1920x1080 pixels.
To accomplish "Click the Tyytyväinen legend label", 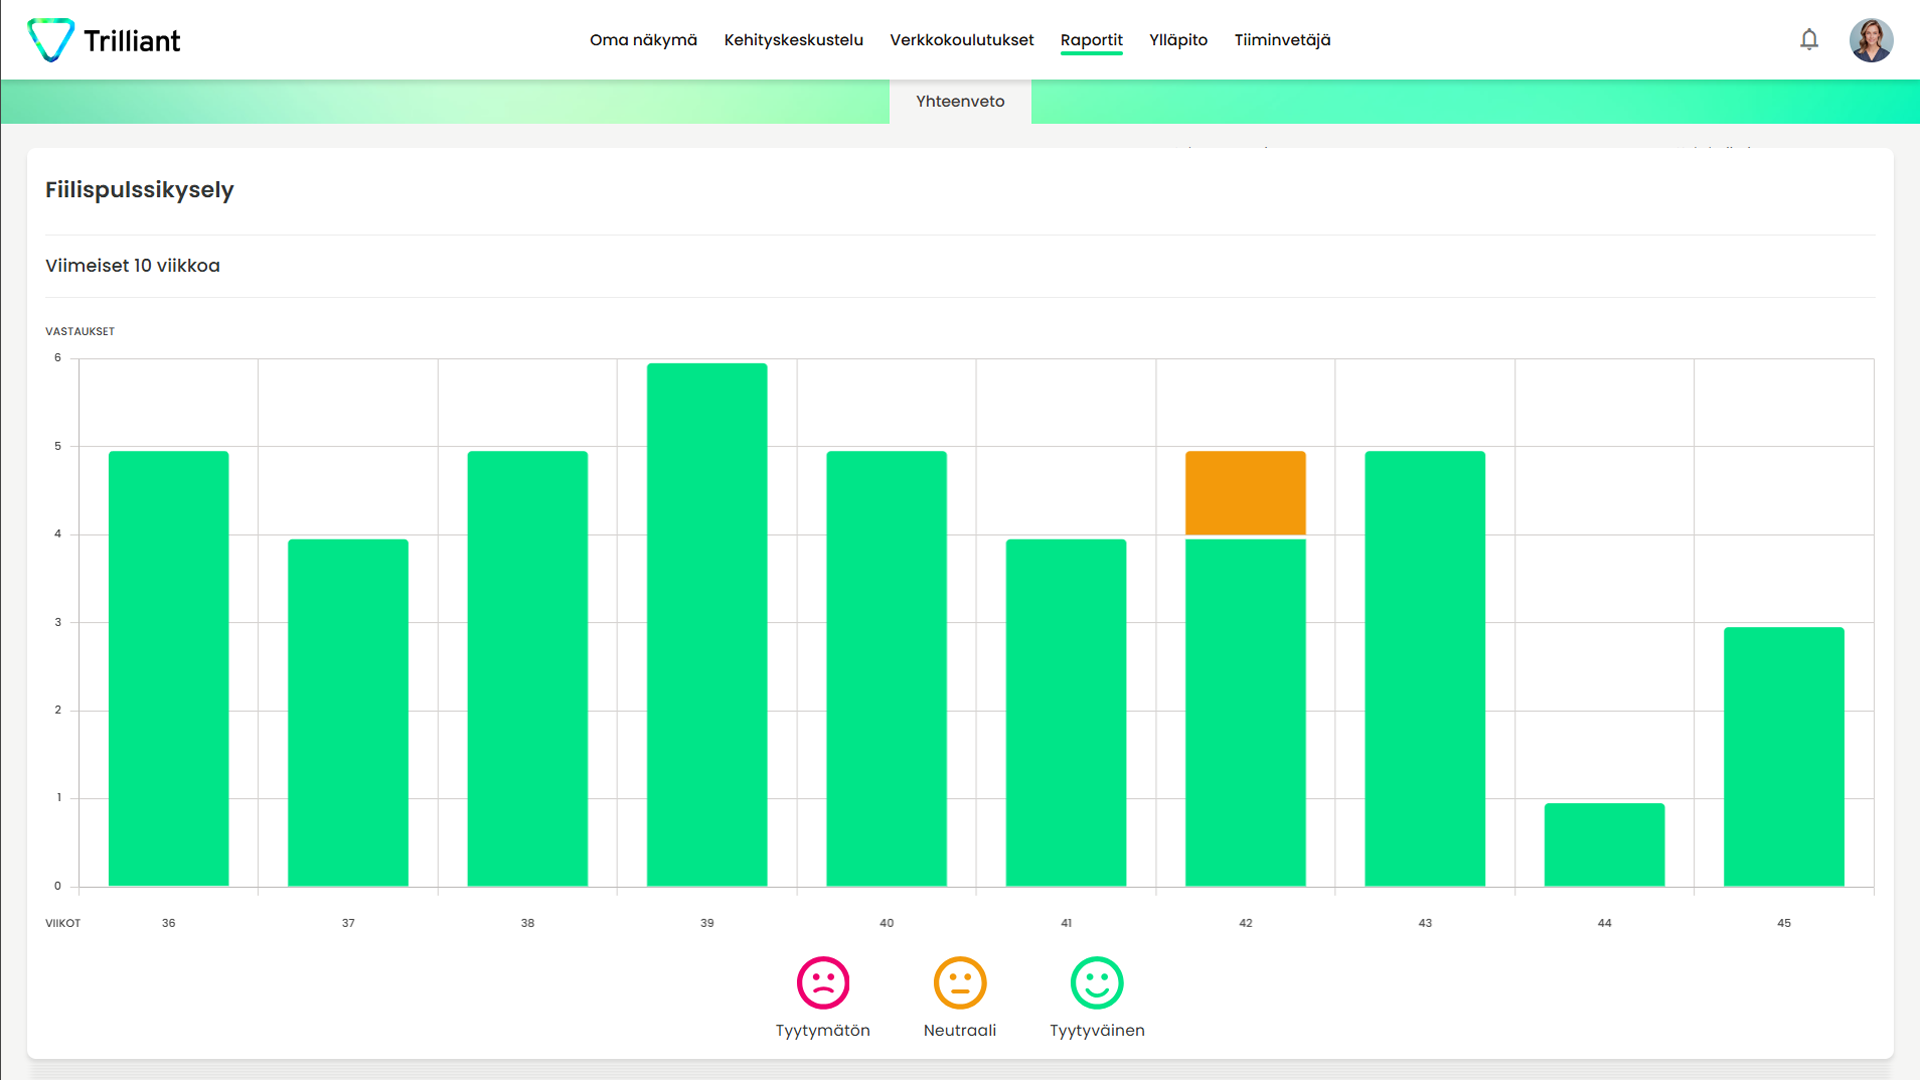I will (1097, 1030).
